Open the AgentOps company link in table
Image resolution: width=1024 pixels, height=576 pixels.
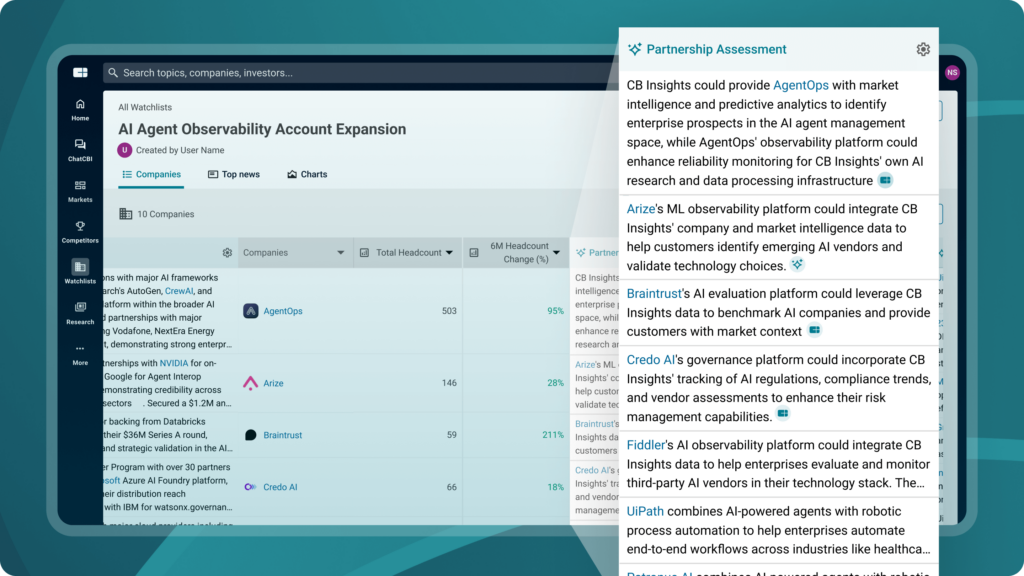point(282,311)
